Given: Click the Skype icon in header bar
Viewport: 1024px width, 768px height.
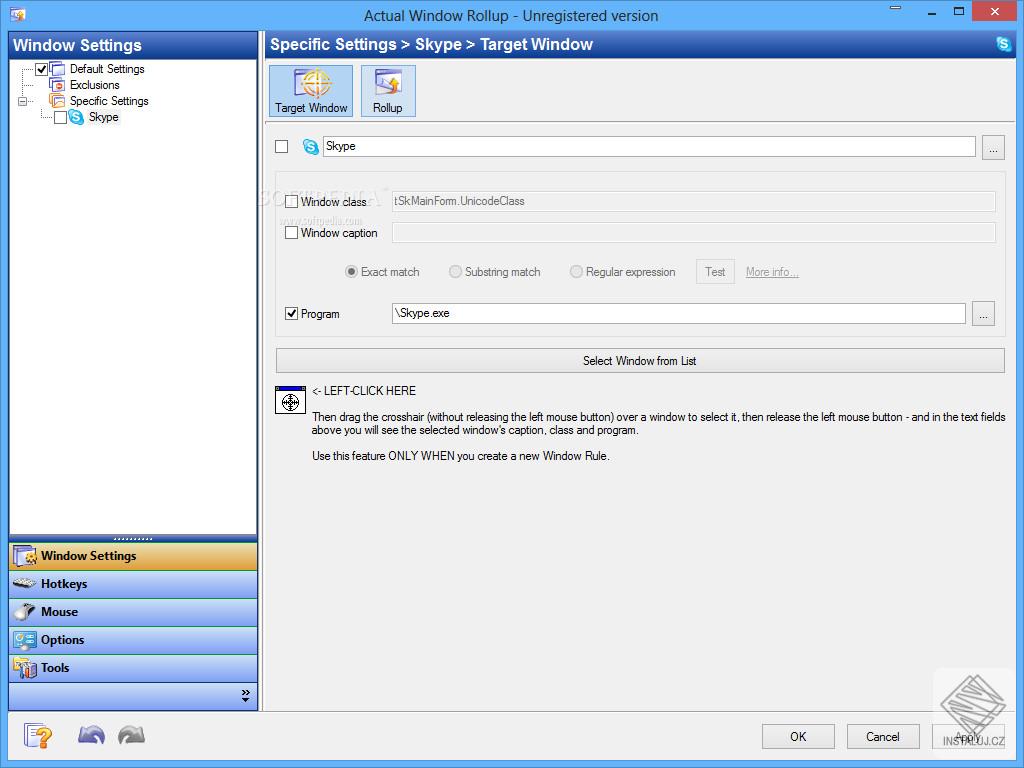Looking at the screenshot, I should [x=1004, y=44].
